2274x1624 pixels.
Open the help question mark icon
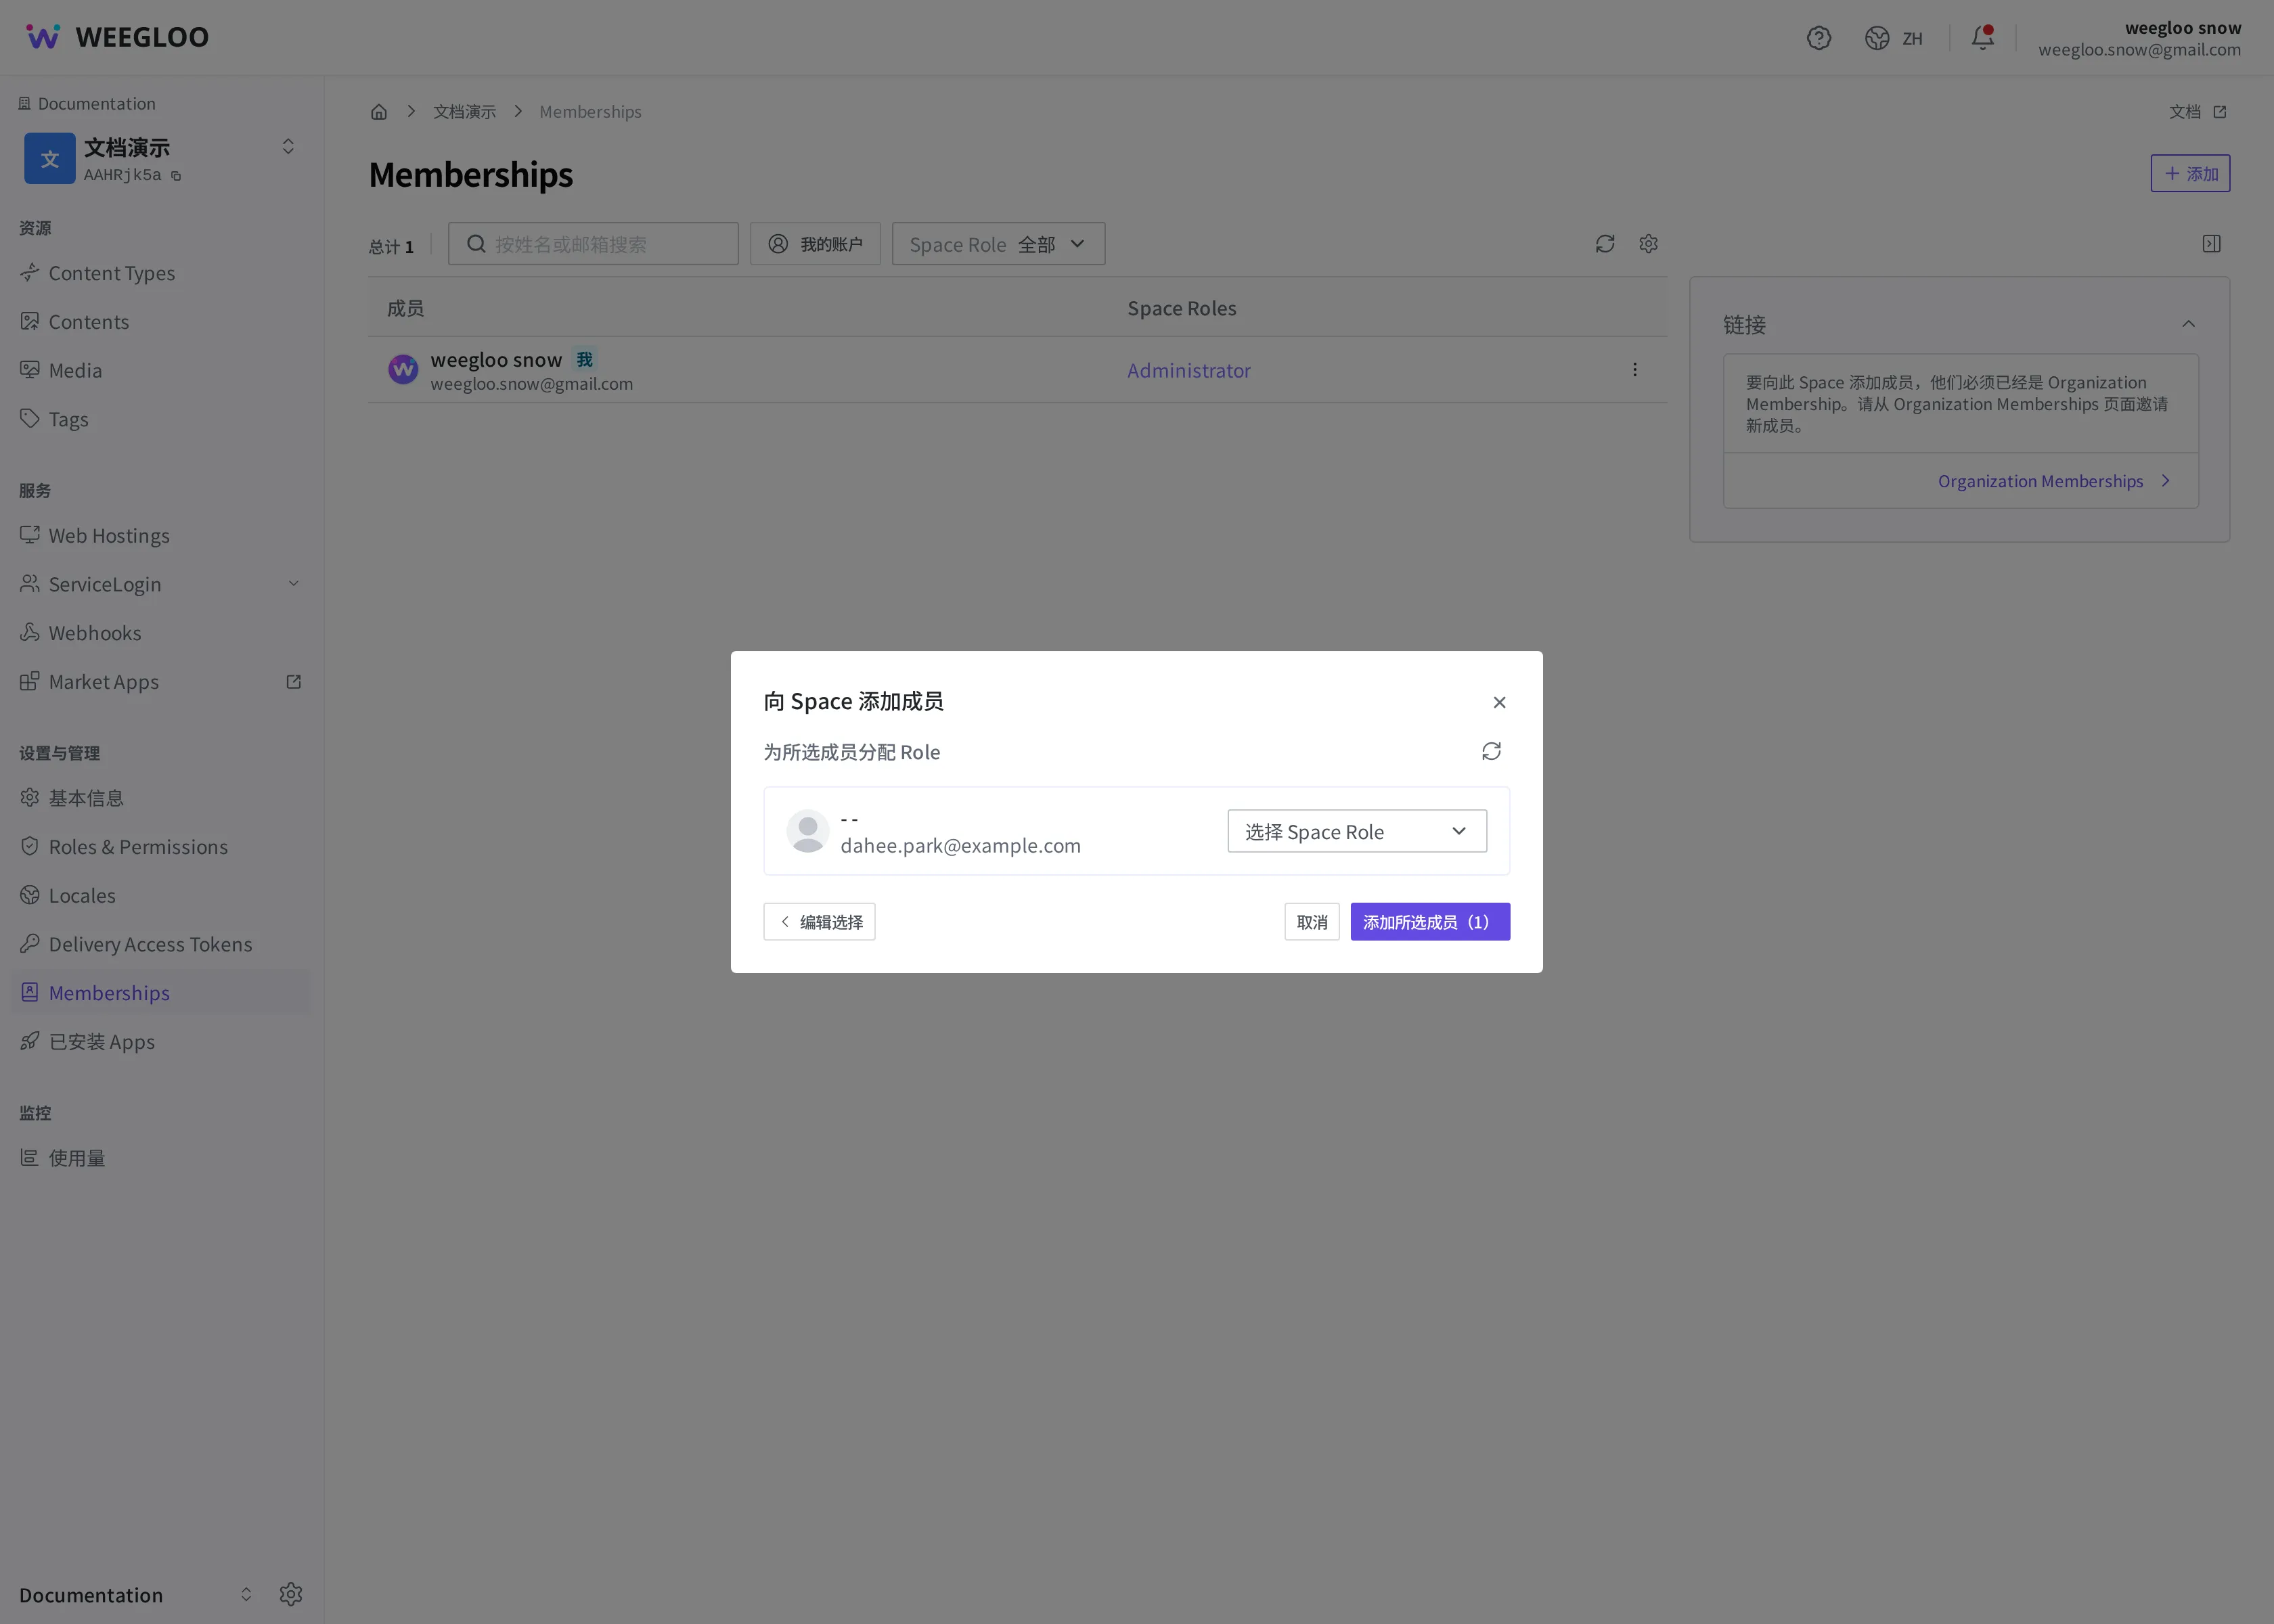1818,38
